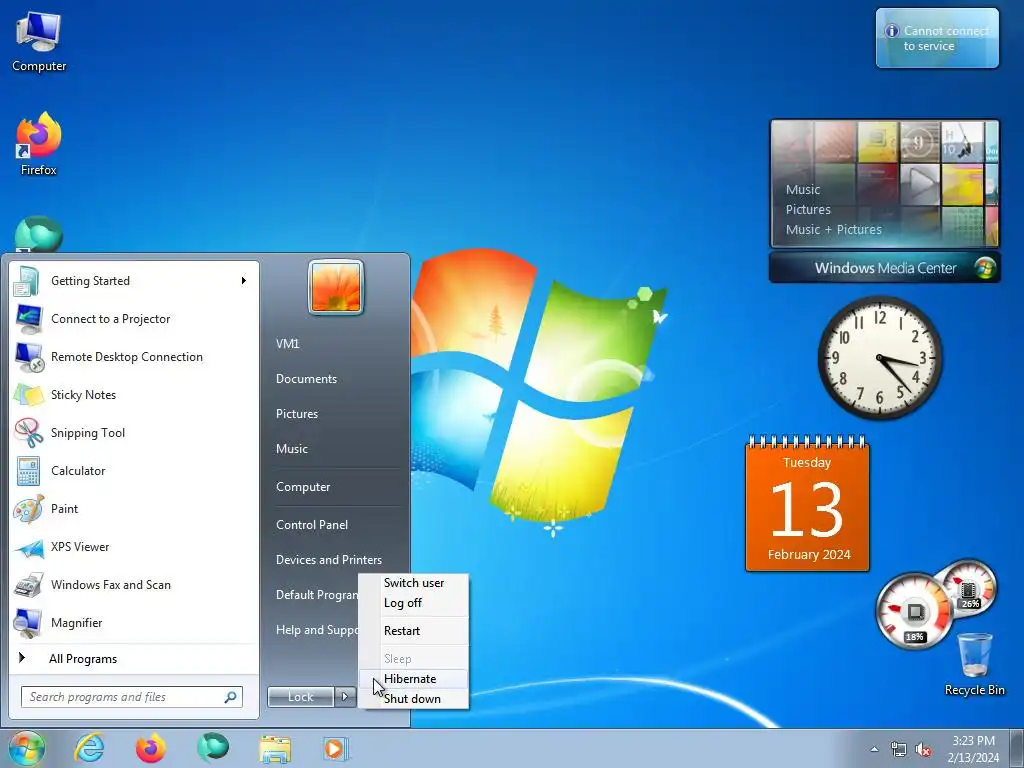Image resolution: width=1024 pixels, height=768 pixels.
Task: Open Windows Media Player from taskbar
Action: (336, 748)
